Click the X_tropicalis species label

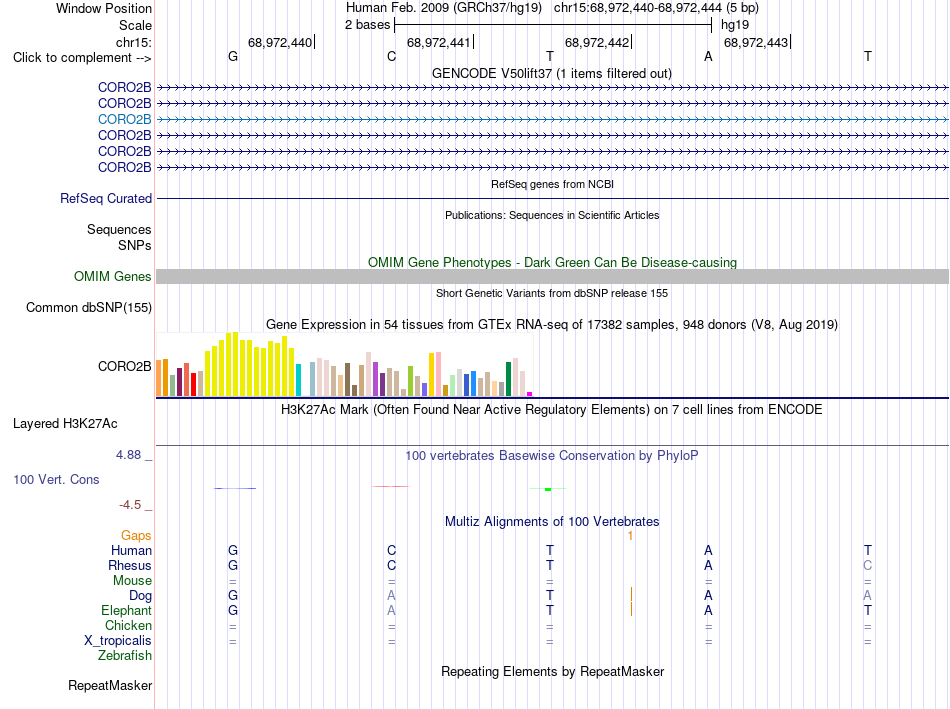pos(118,641)
